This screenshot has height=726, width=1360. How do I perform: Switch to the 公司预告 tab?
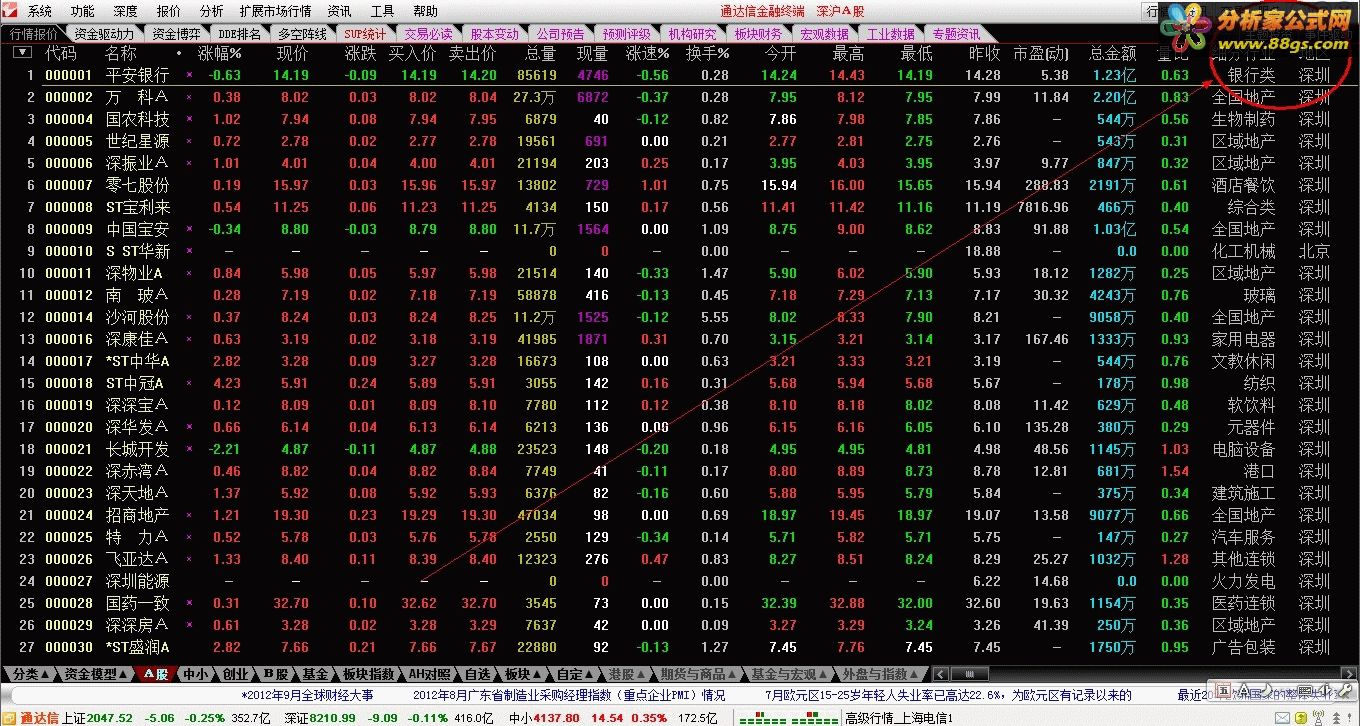560,33
